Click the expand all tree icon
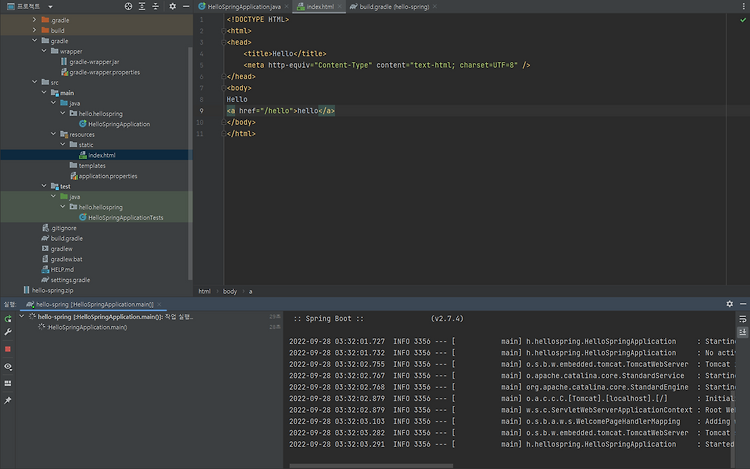The width and height of the screenshot is (750, 469). coord(142,6)
